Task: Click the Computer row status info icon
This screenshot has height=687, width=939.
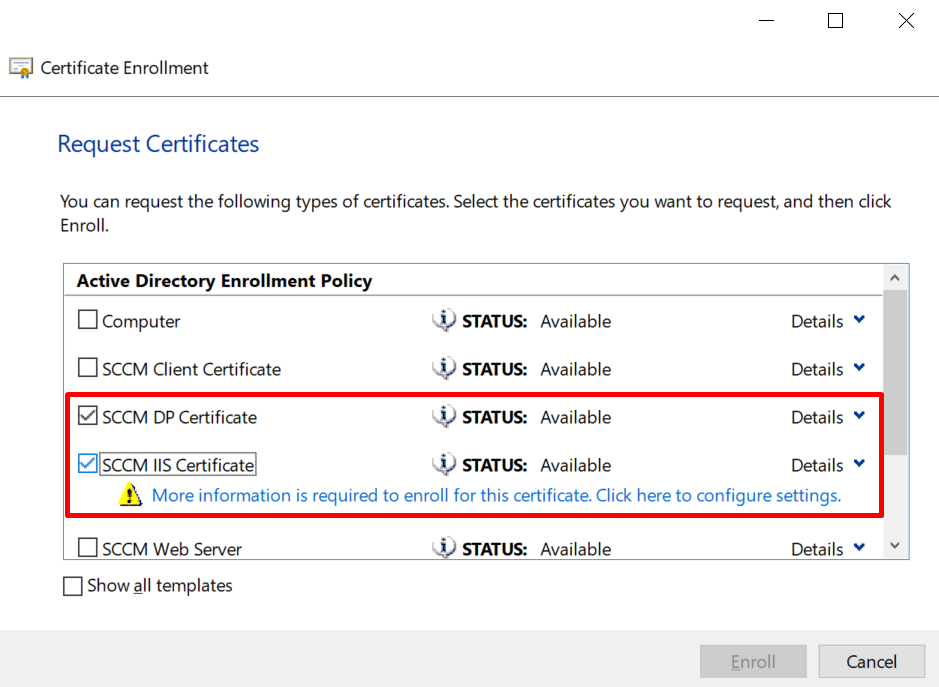Action: 444,320
